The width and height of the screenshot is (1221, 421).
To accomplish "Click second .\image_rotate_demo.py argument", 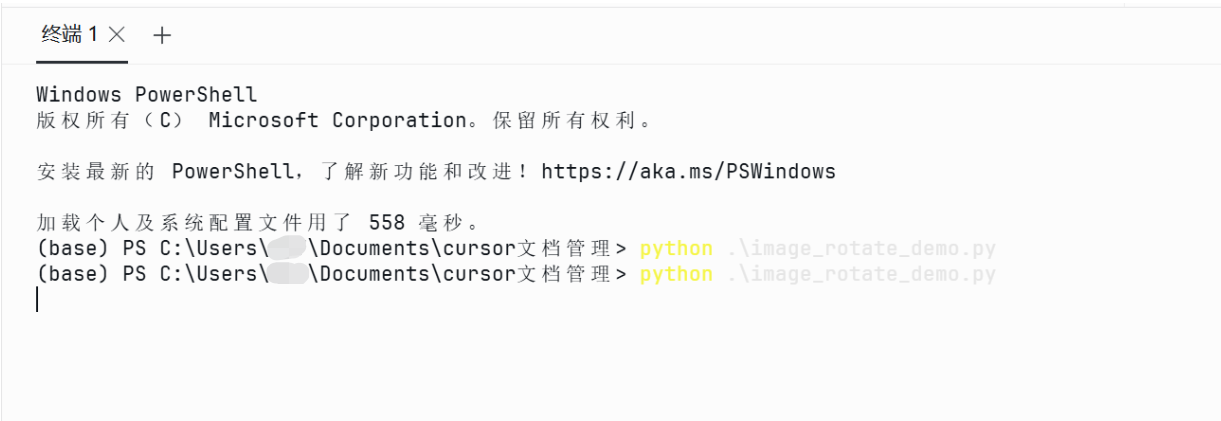I will (x=861, y=274).
